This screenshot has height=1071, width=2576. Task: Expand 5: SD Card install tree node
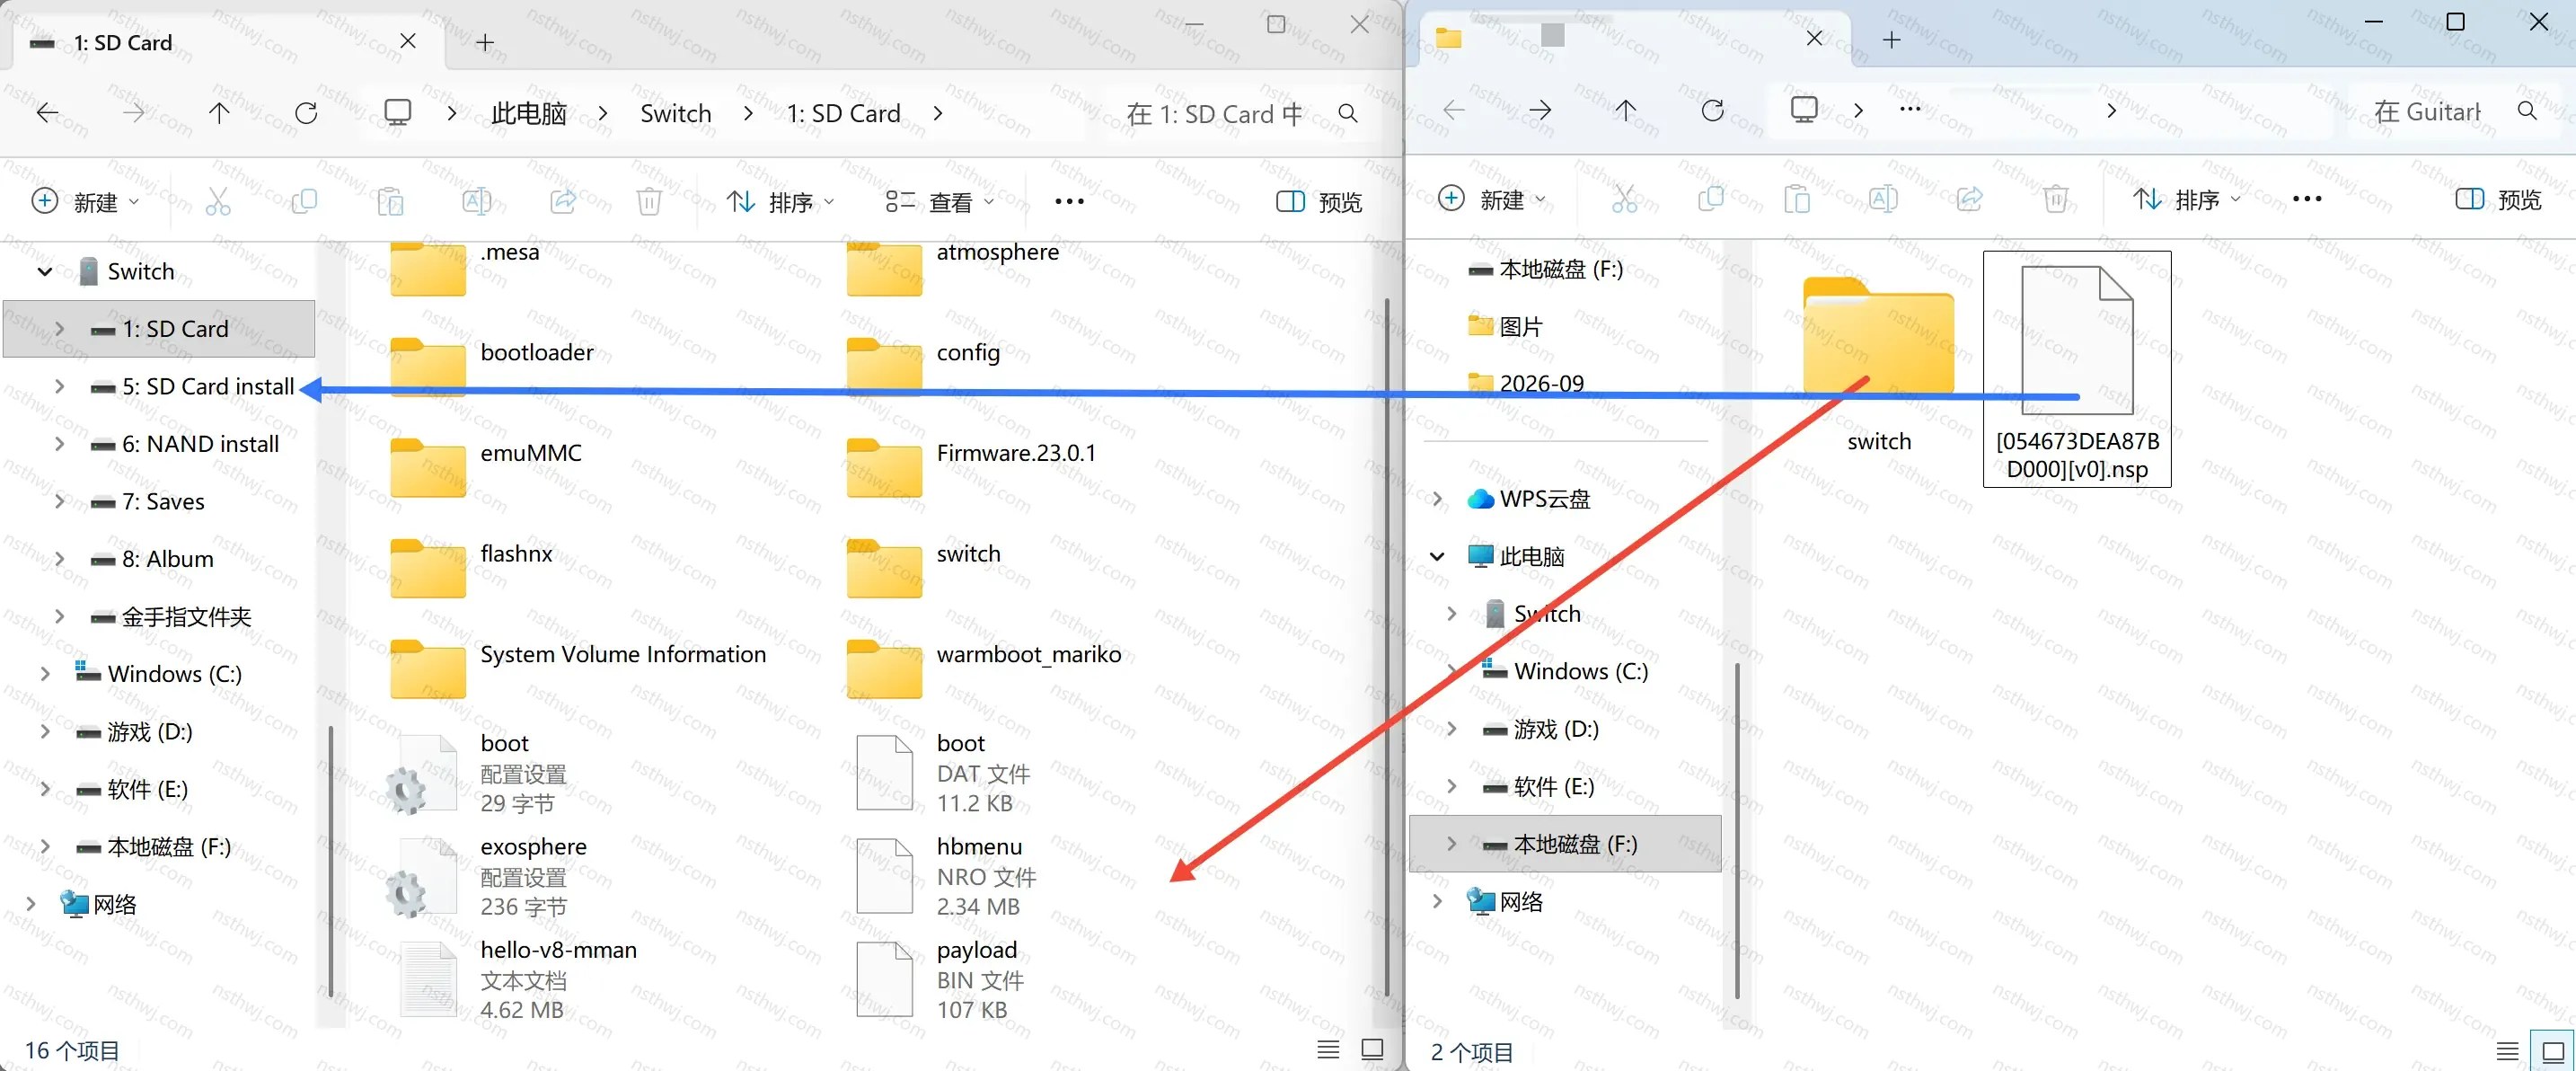(59, 386)
